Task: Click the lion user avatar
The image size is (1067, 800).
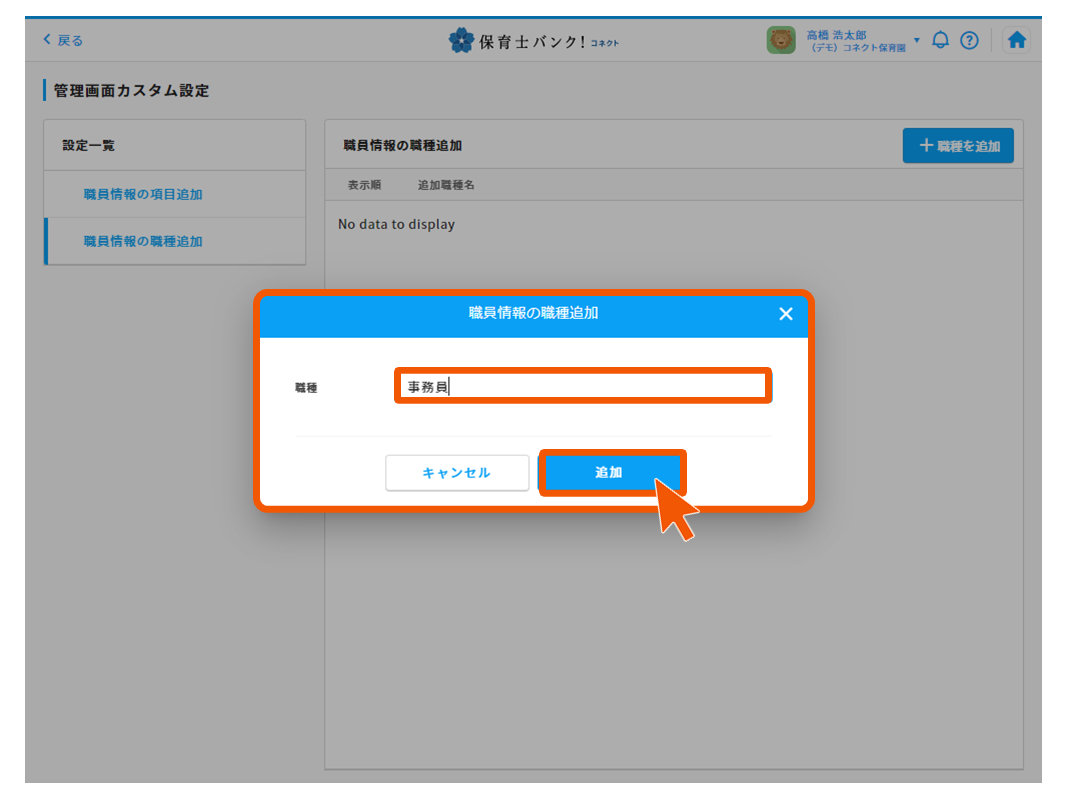Action: [781, 40]
